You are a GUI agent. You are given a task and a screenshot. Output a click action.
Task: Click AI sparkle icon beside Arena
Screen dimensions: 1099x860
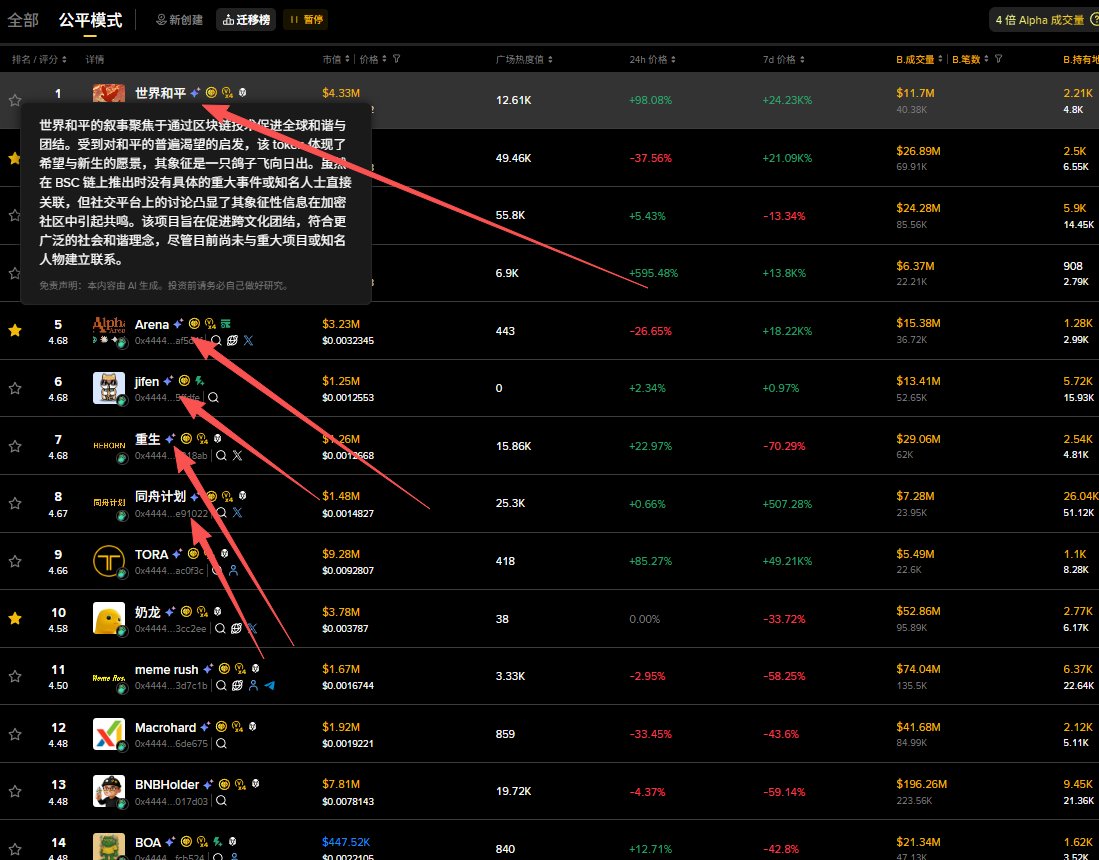tap(178, 324)
